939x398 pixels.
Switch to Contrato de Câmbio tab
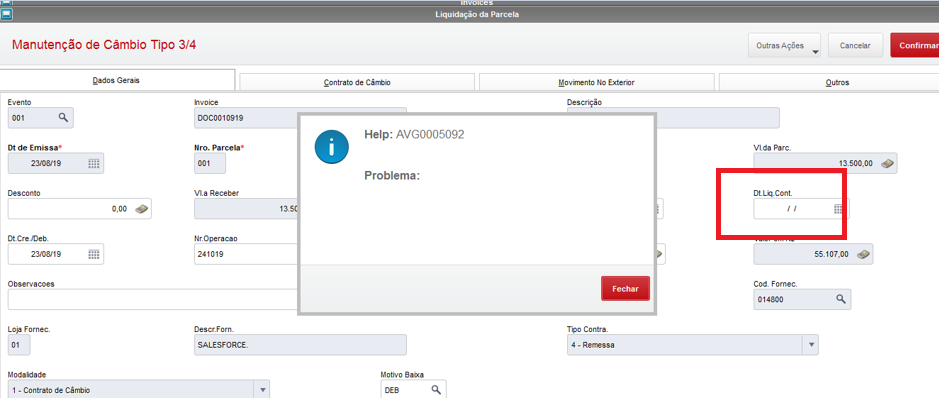point(357,83)
